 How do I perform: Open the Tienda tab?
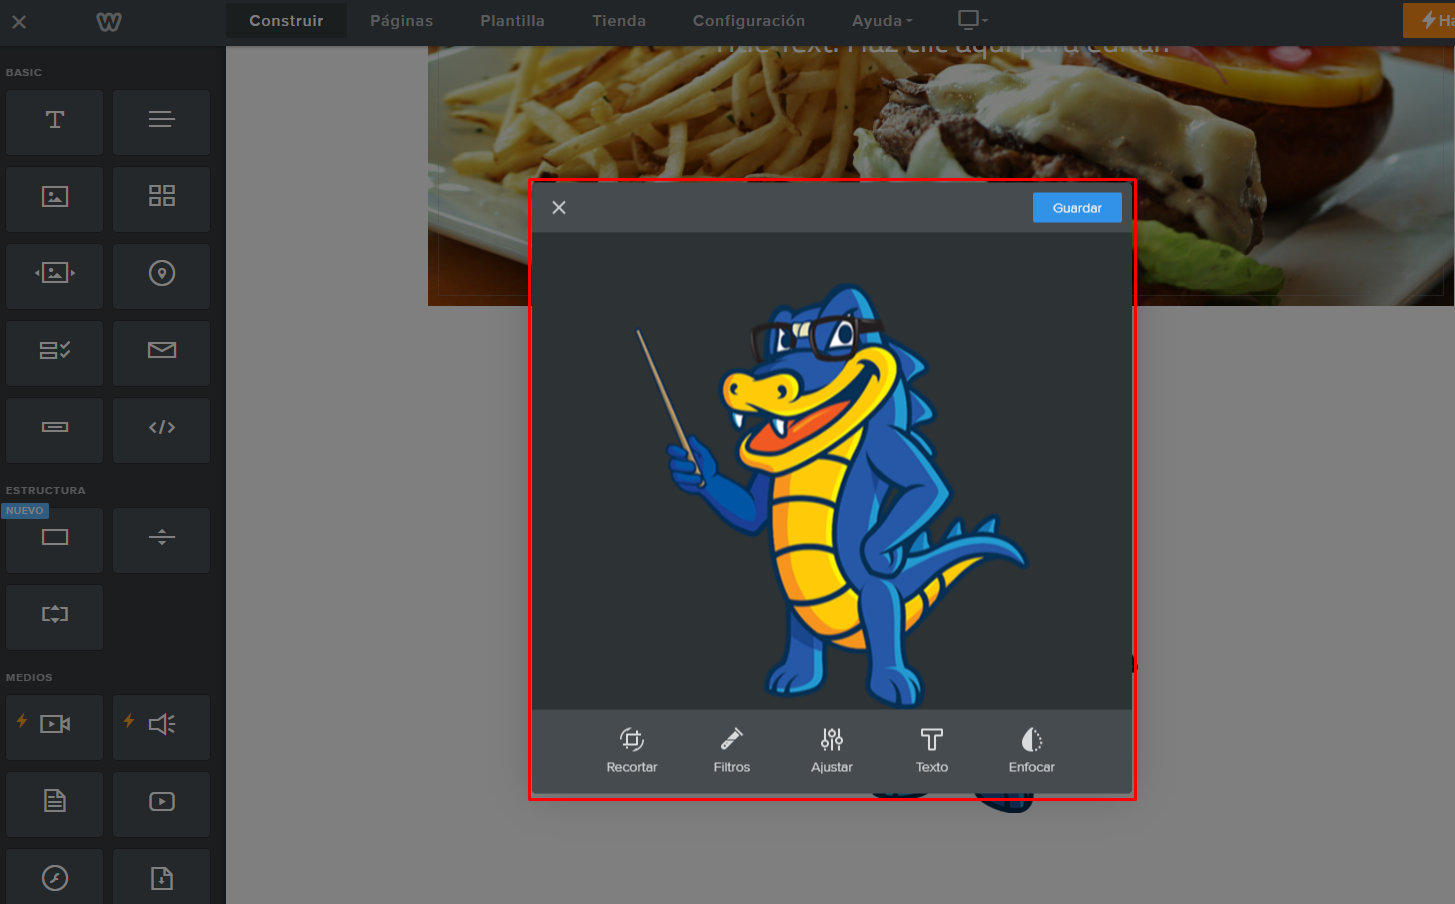[619, 21]
